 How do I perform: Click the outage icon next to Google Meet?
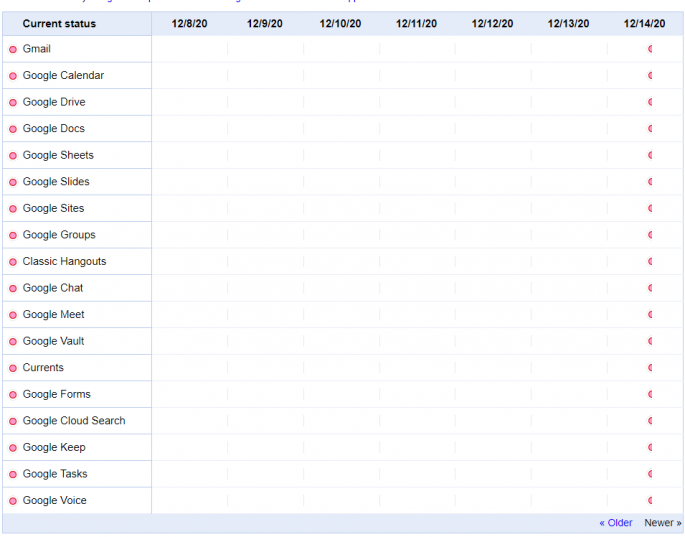[13, 315]
